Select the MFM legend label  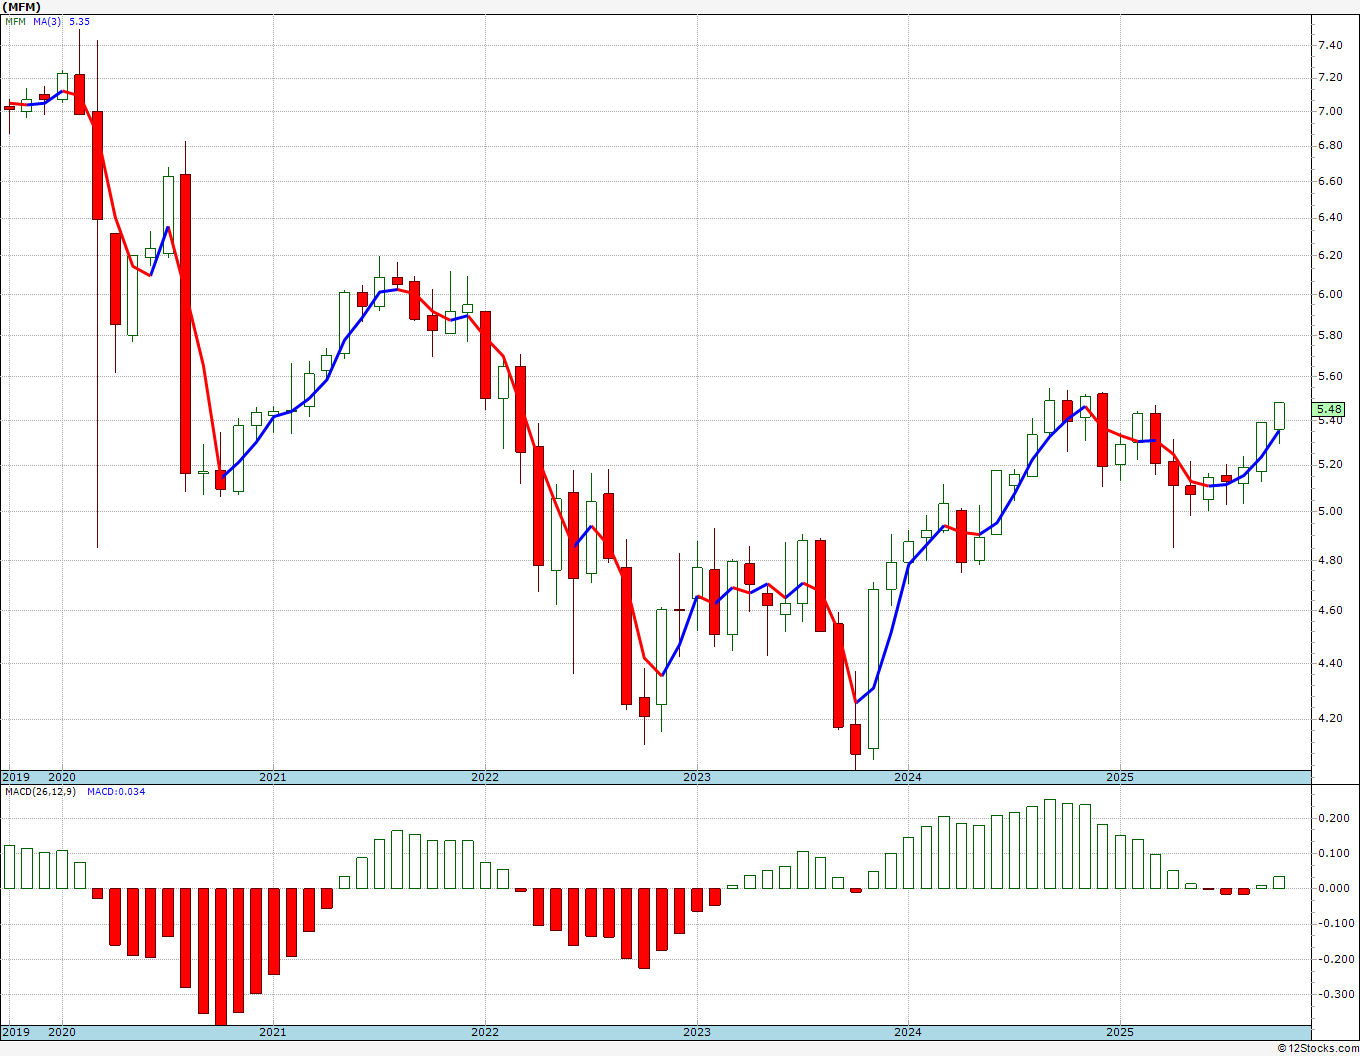tap(15, 21)
